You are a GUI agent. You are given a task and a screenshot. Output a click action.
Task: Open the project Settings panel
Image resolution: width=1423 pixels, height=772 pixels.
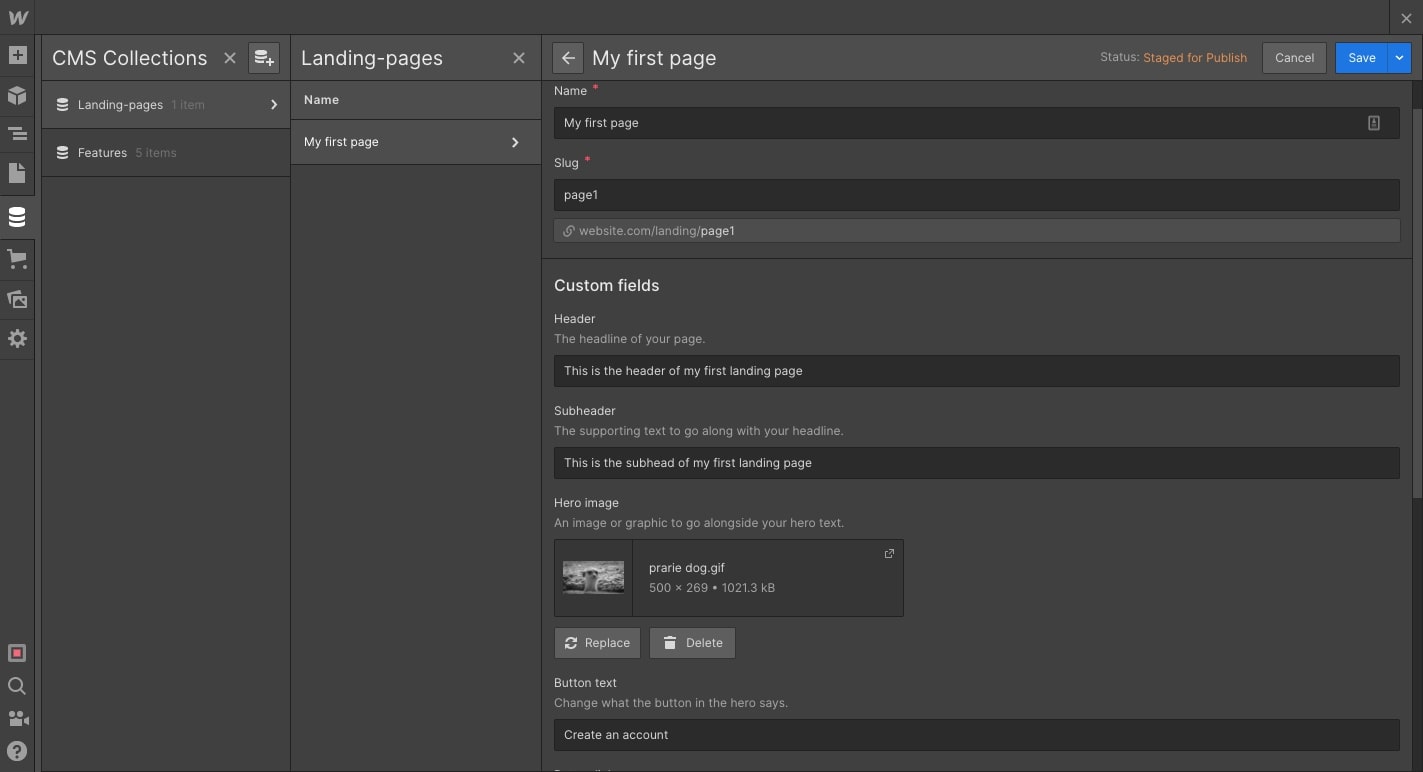(x=17, y=338)
